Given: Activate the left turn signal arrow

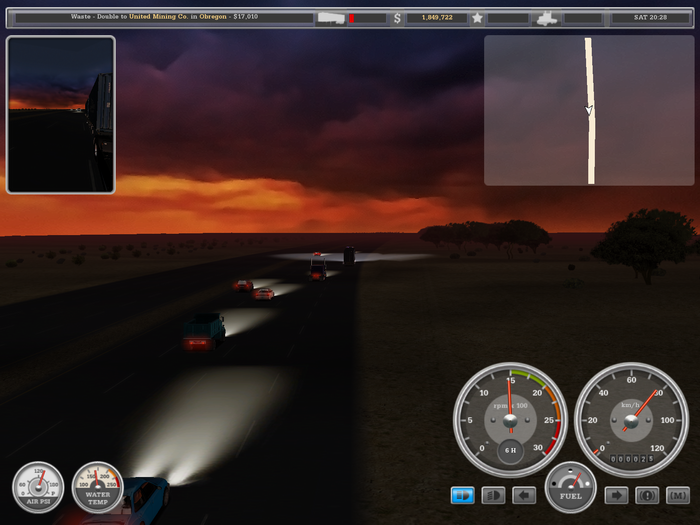Looking at the screenshot, I should pyautogui.click(x=524, y=495).
